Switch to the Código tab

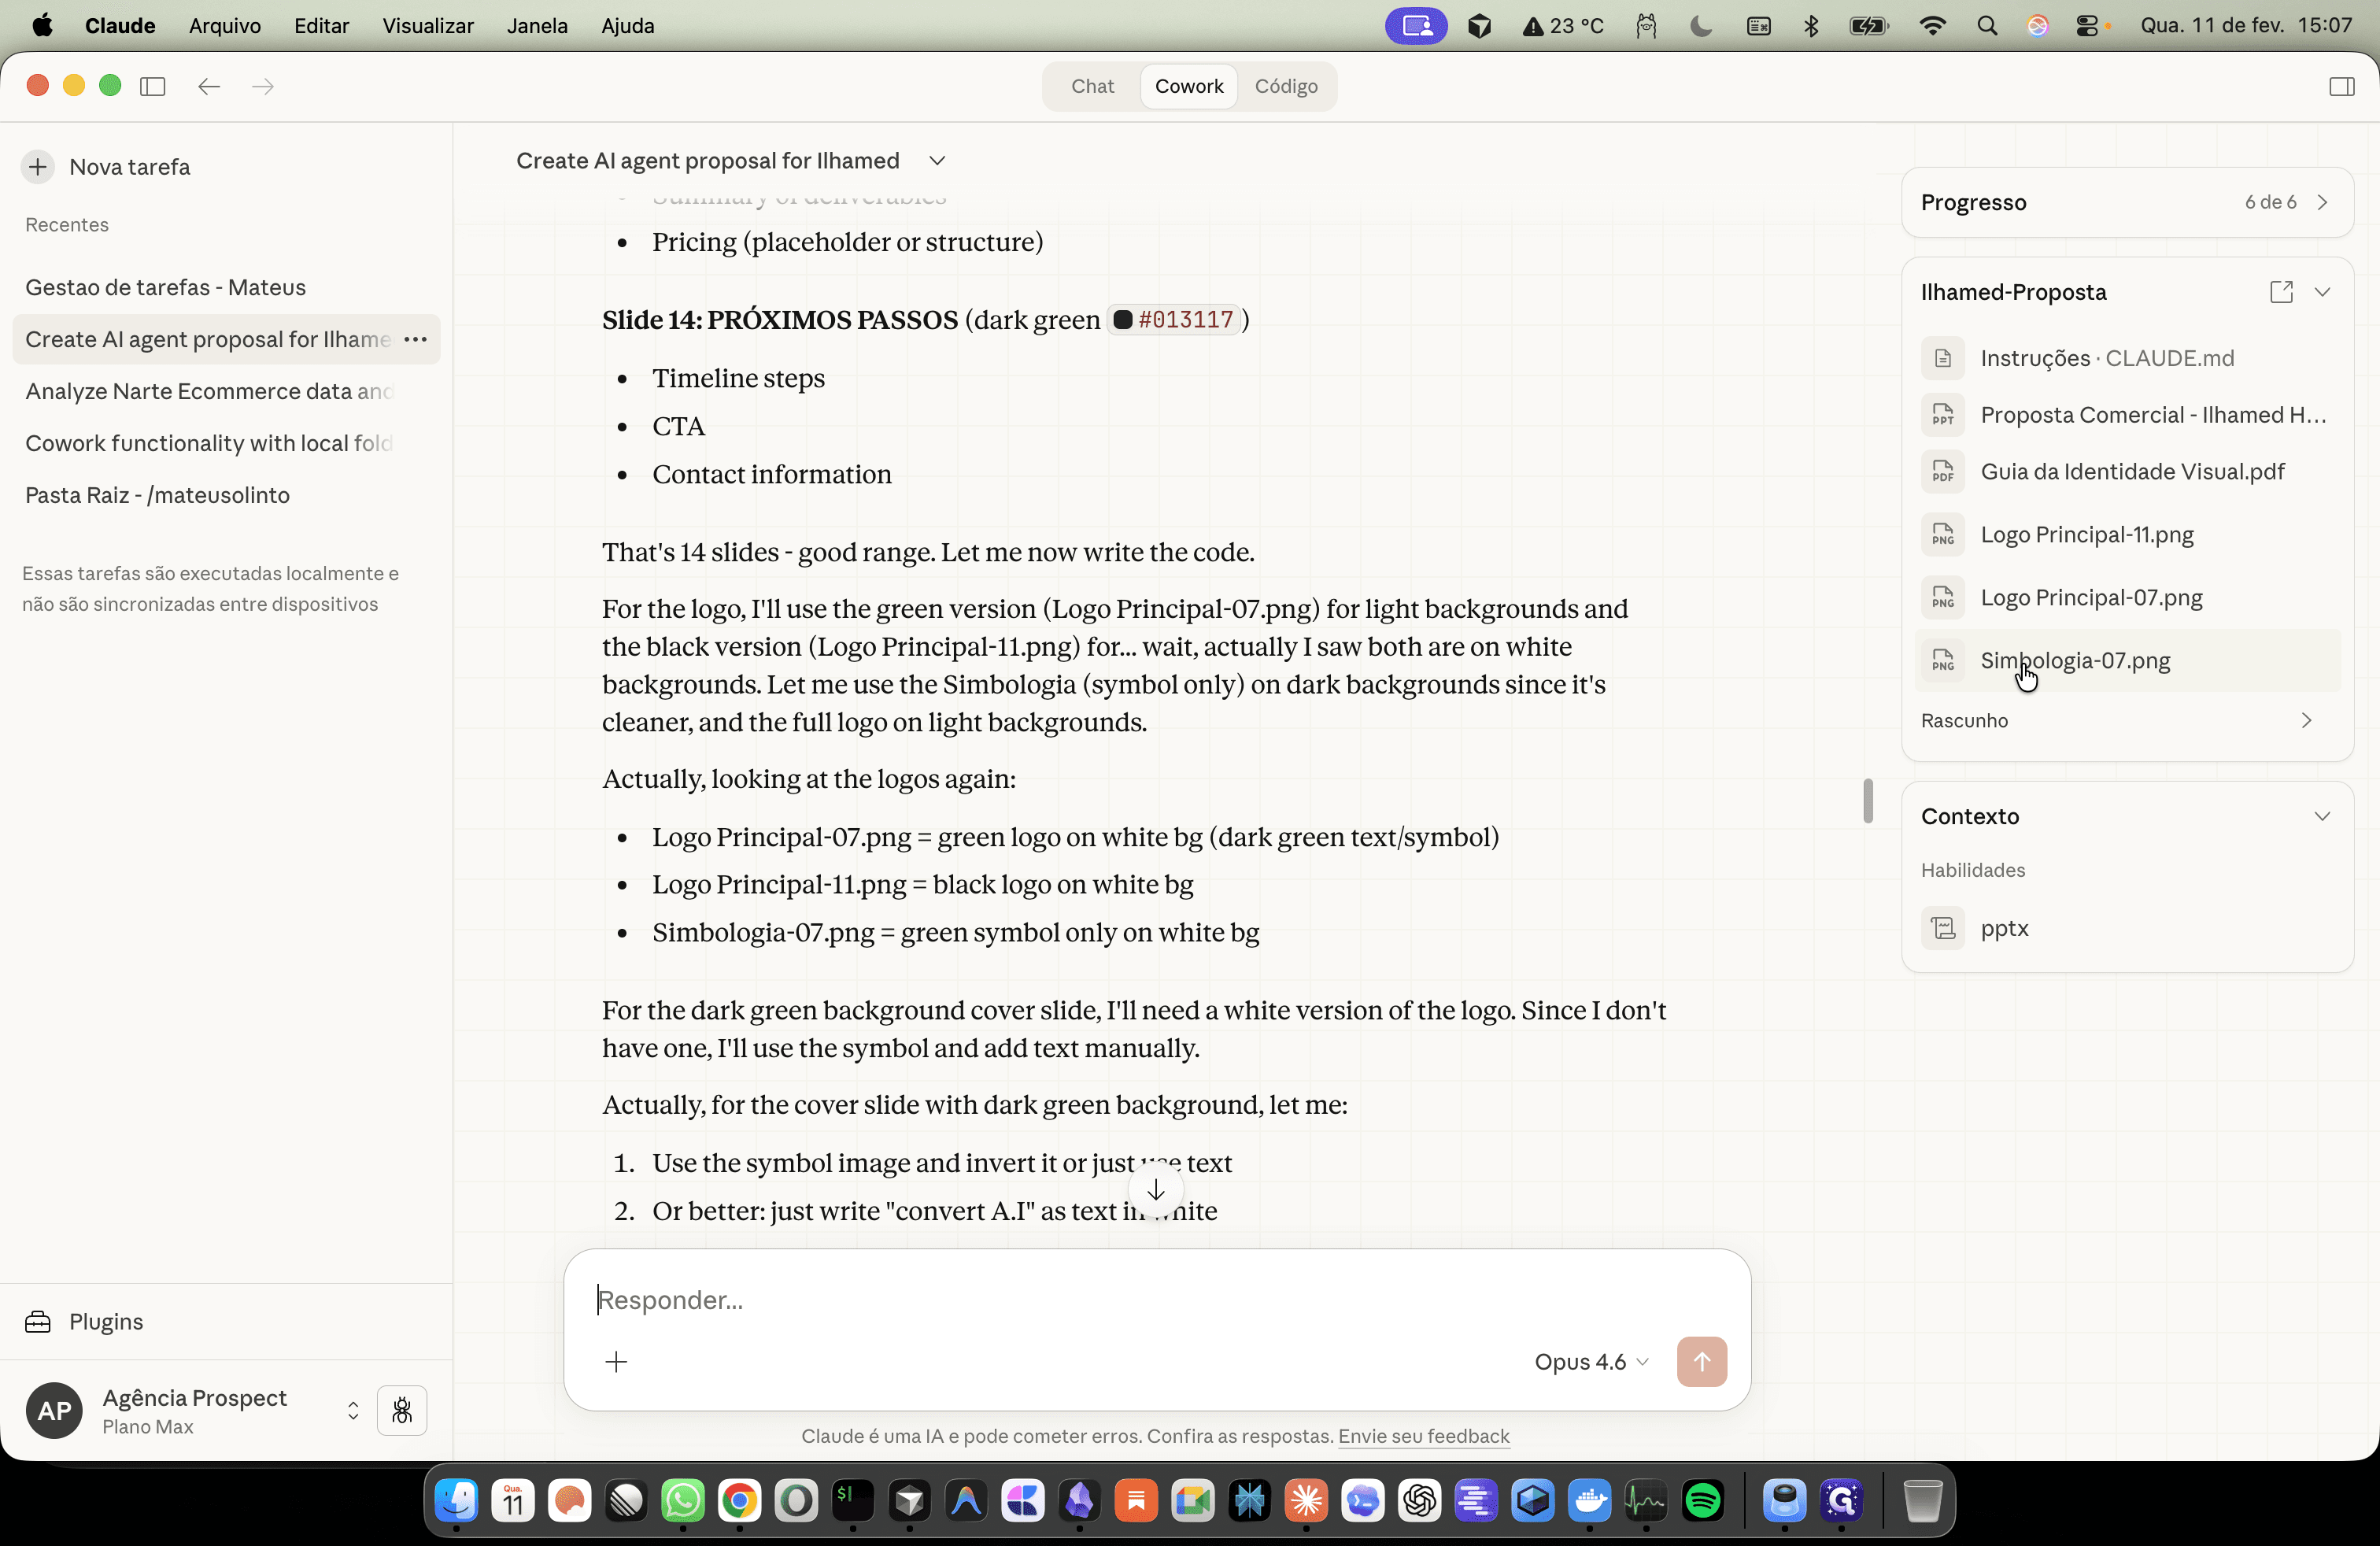click(x=1286, y=86)
